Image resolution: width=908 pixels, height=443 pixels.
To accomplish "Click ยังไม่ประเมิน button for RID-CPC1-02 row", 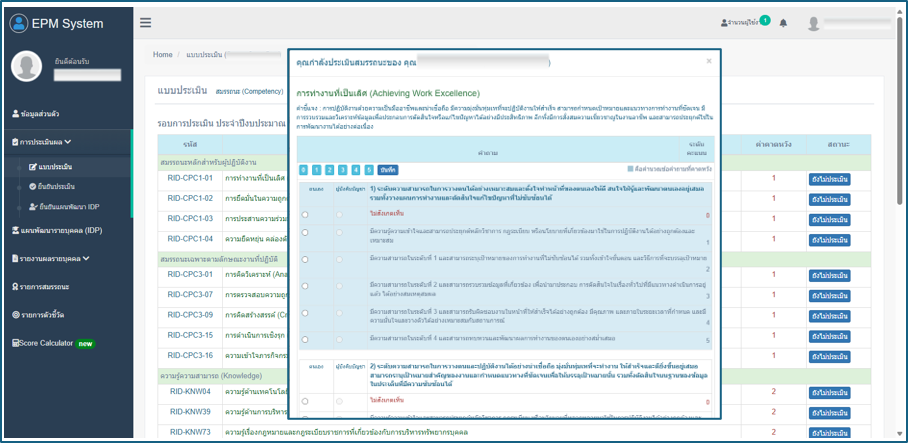I will (x=829, y=200).
